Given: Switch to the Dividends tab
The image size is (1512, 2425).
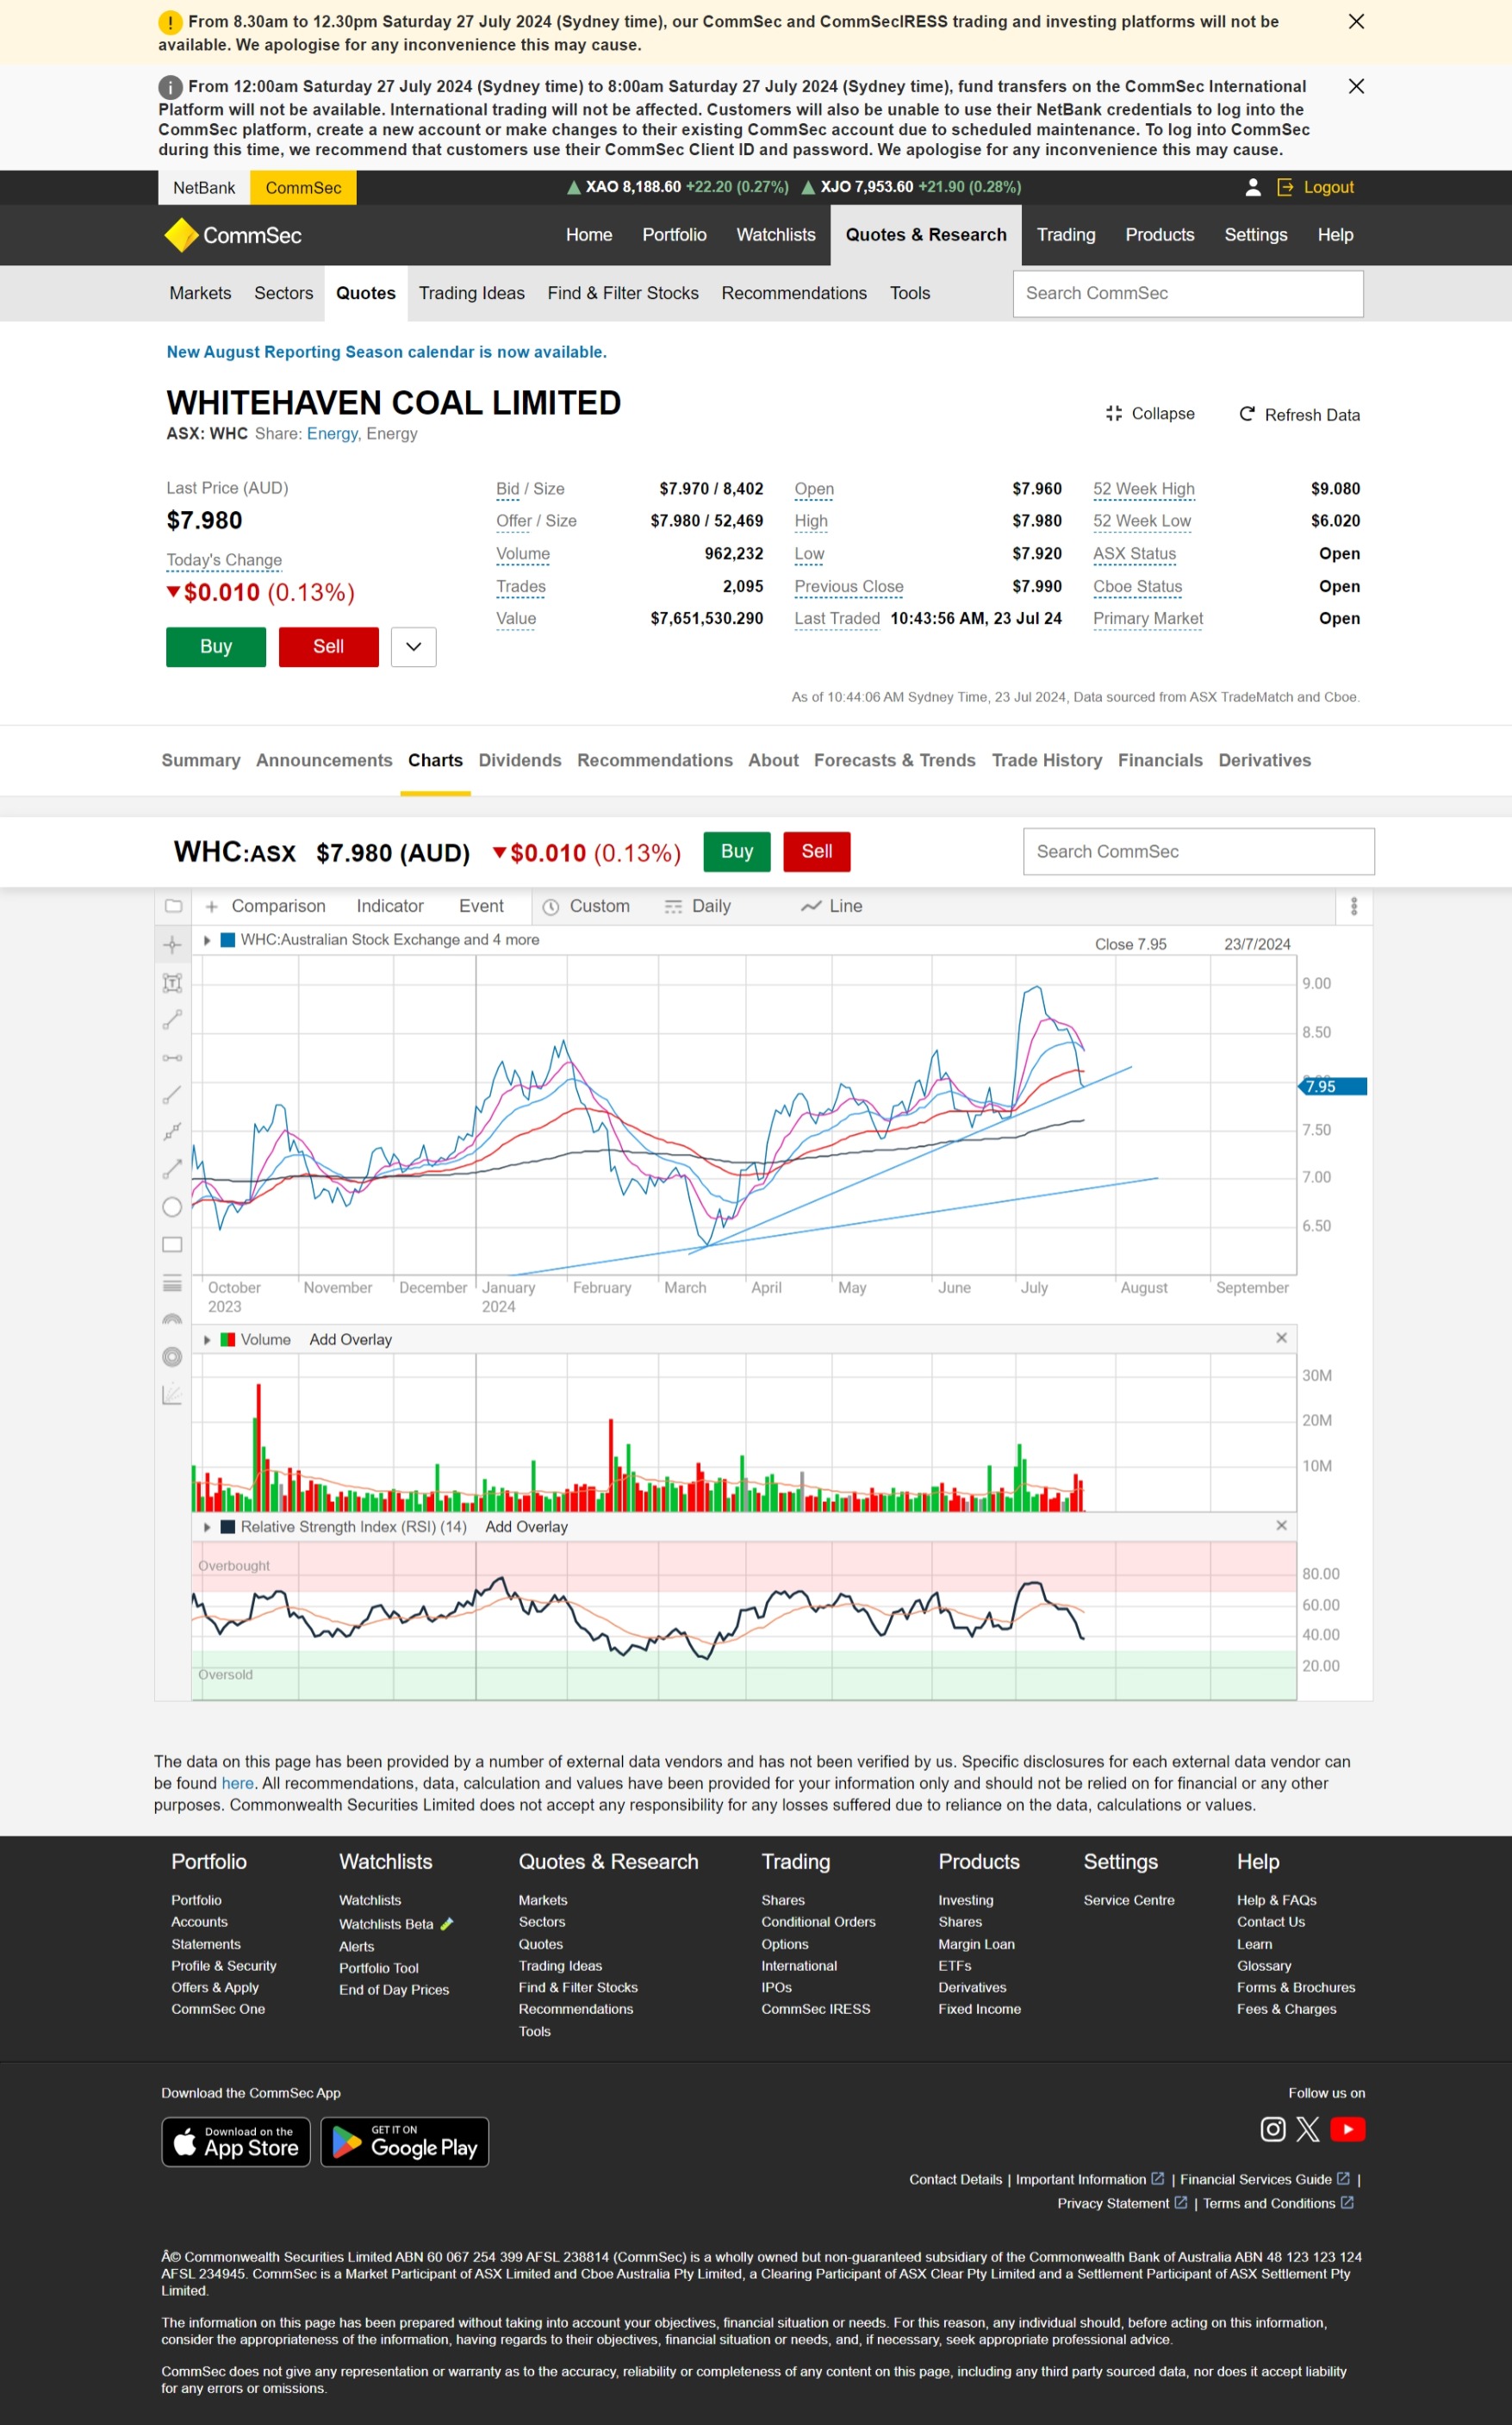Looking at the screenshot, I should (520, 761).
